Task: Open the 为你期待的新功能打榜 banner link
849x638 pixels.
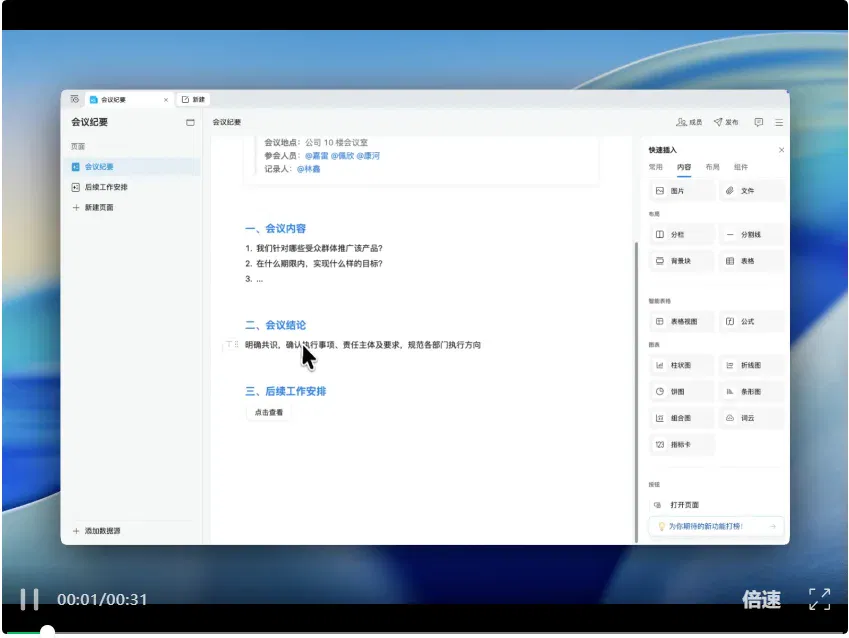Action: coord(716,526)
